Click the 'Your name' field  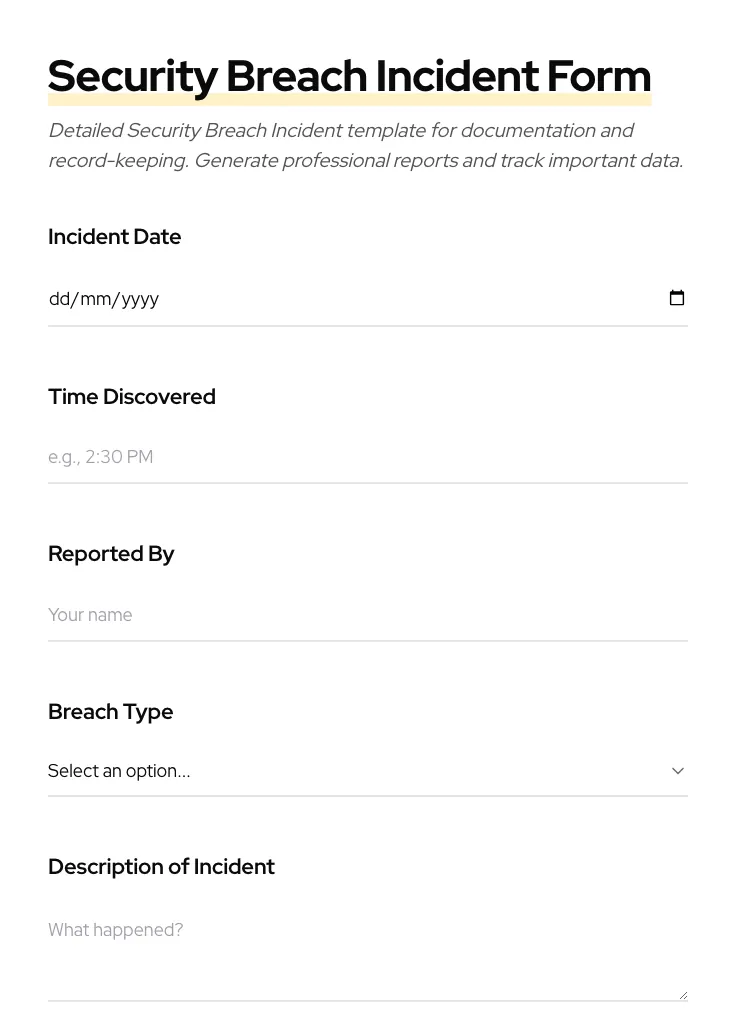pos(300,615)
